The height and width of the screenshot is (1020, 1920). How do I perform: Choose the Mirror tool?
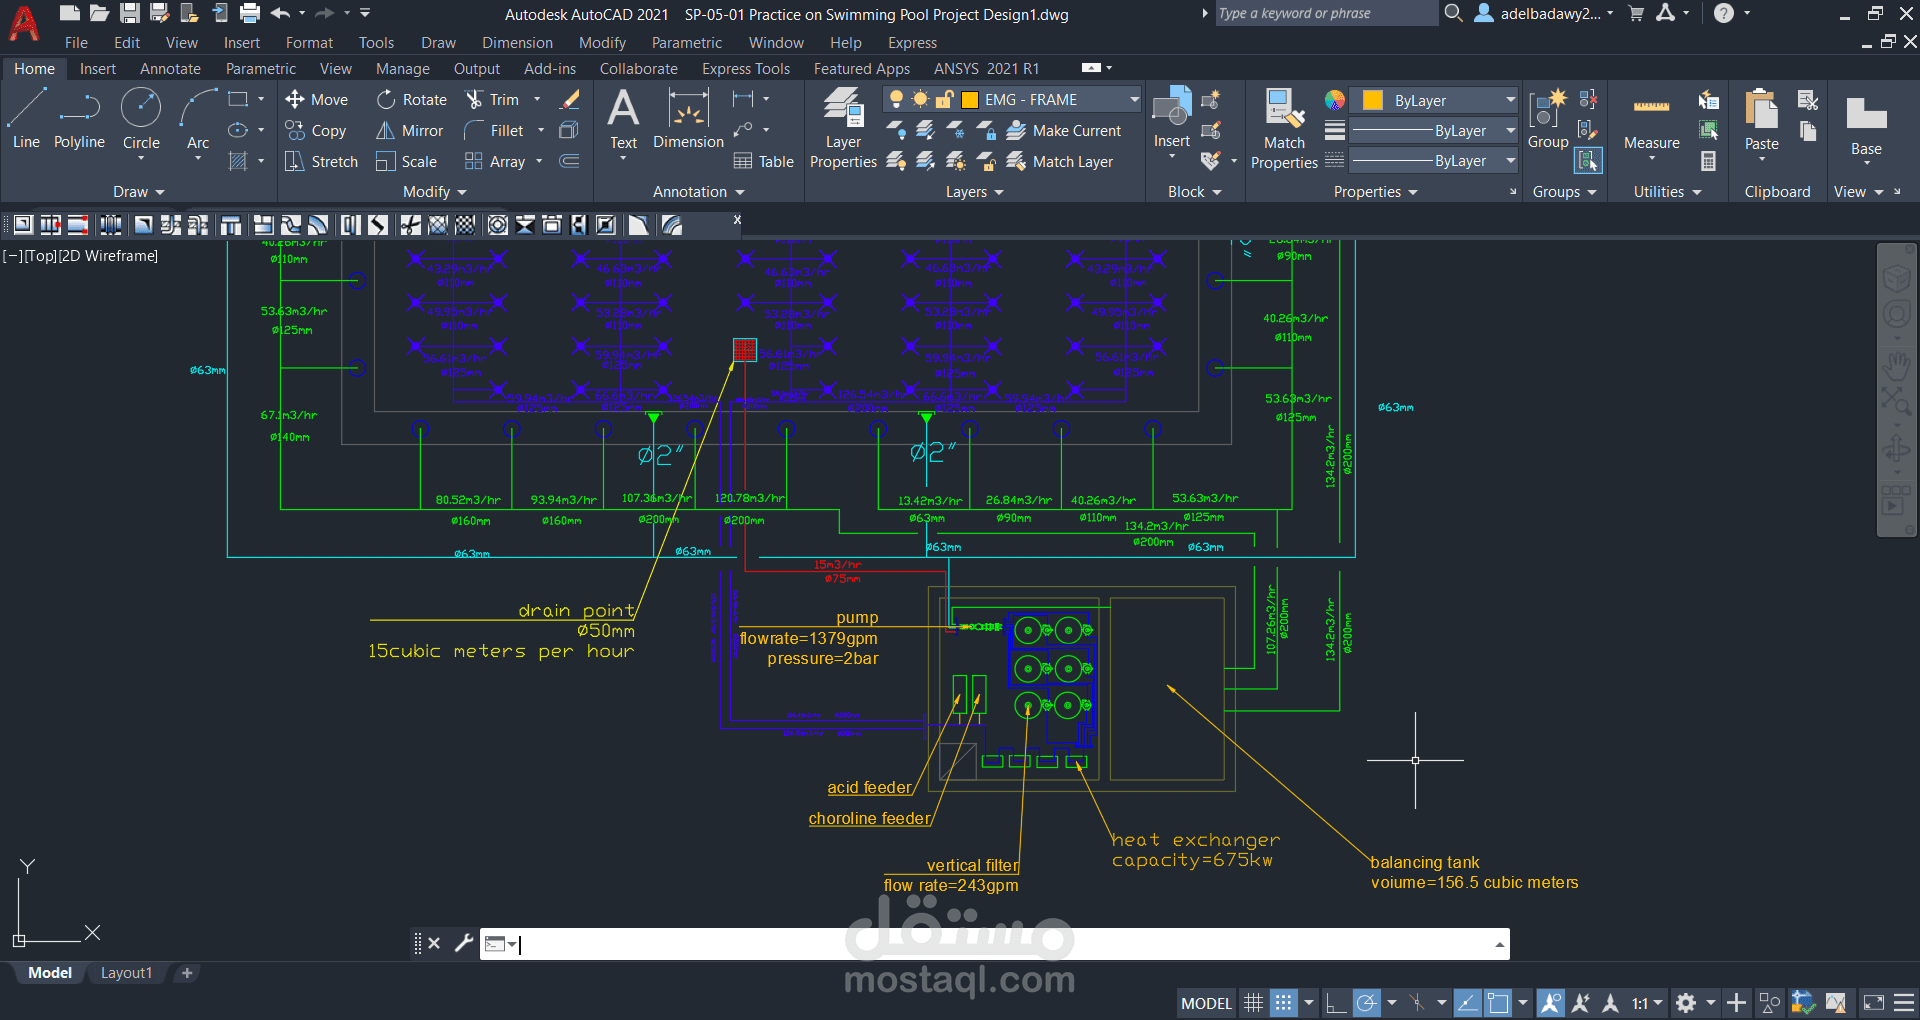[410, 131]
